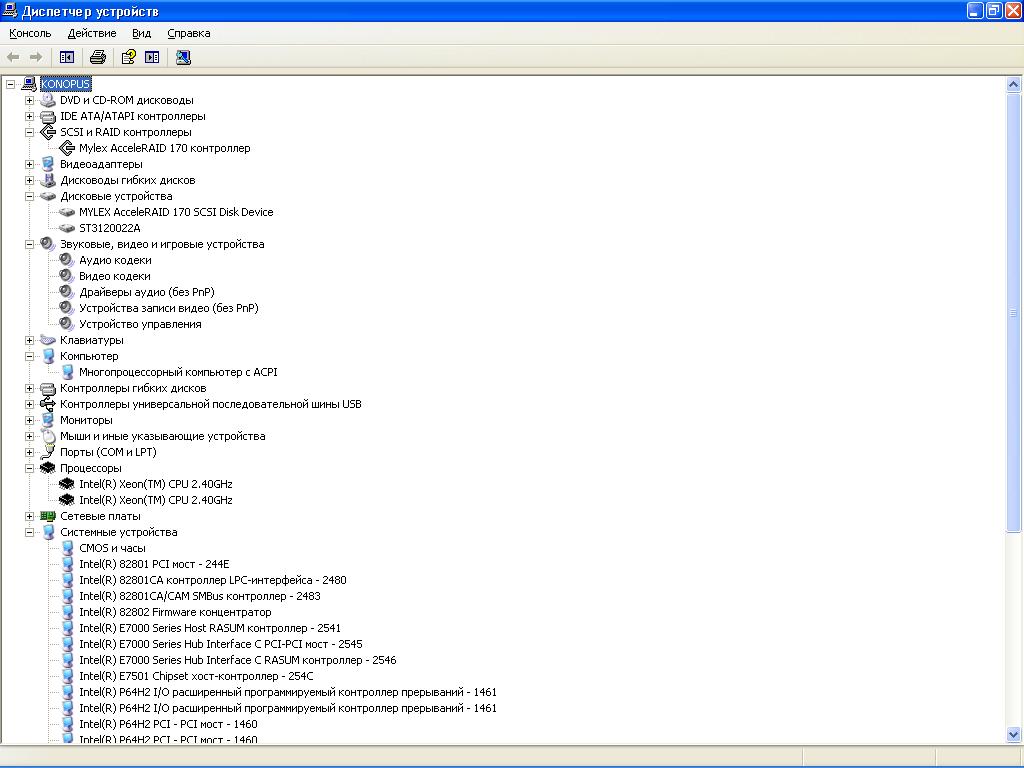
Task: Collapse the Системные устройства node
Action: [30, 532]
